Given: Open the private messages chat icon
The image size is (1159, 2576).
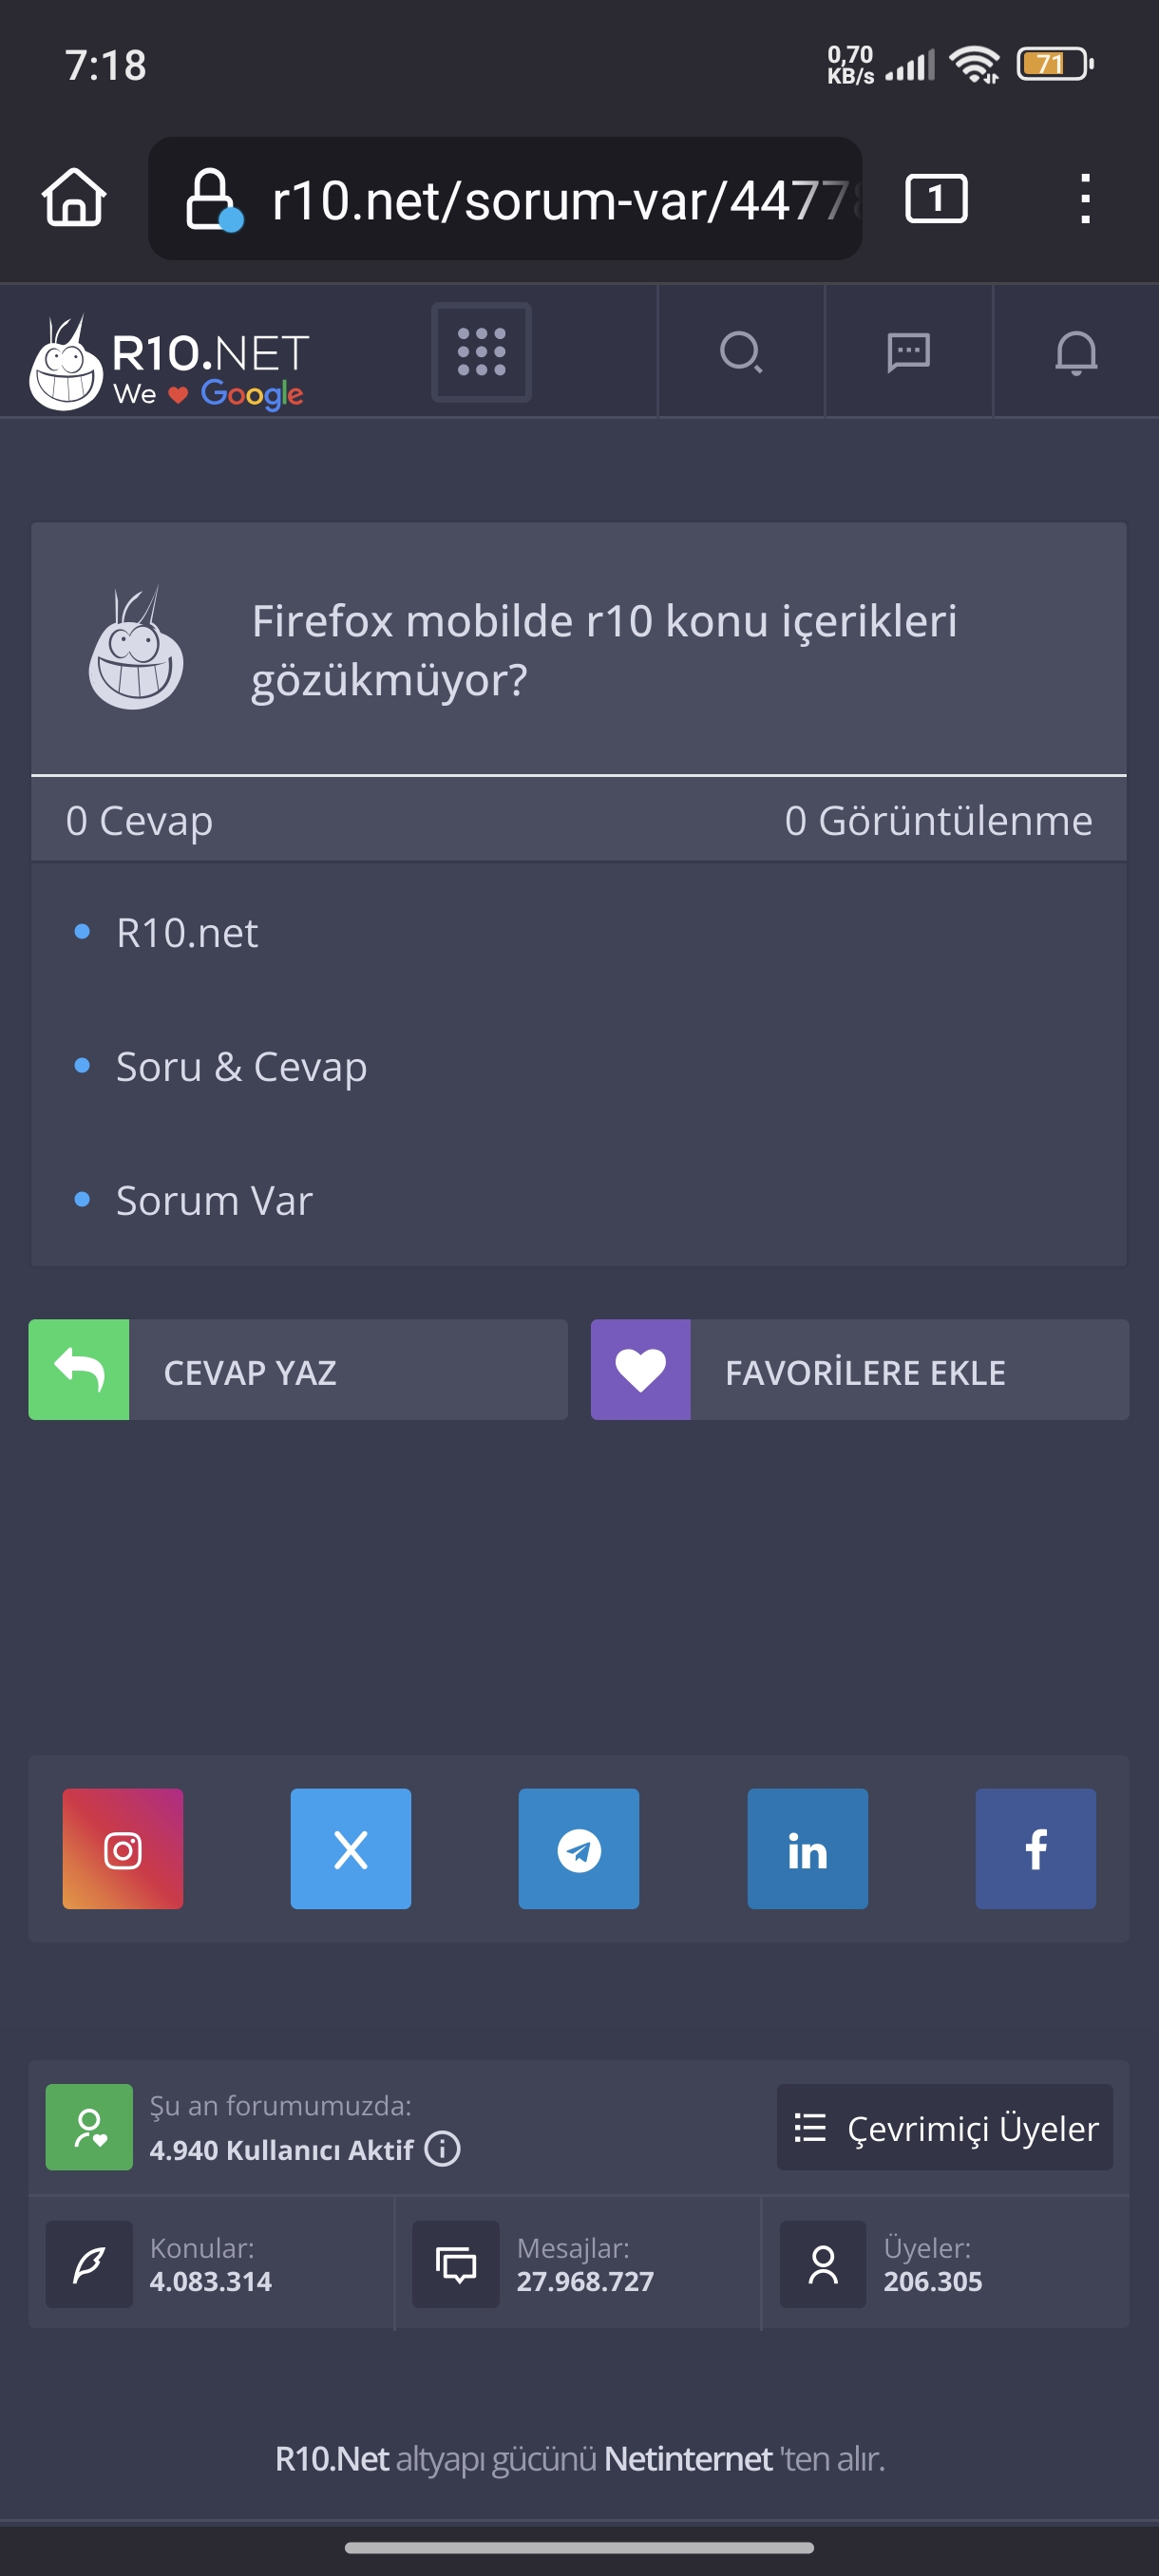Looking at the screenshot, I should coord(908,352).
